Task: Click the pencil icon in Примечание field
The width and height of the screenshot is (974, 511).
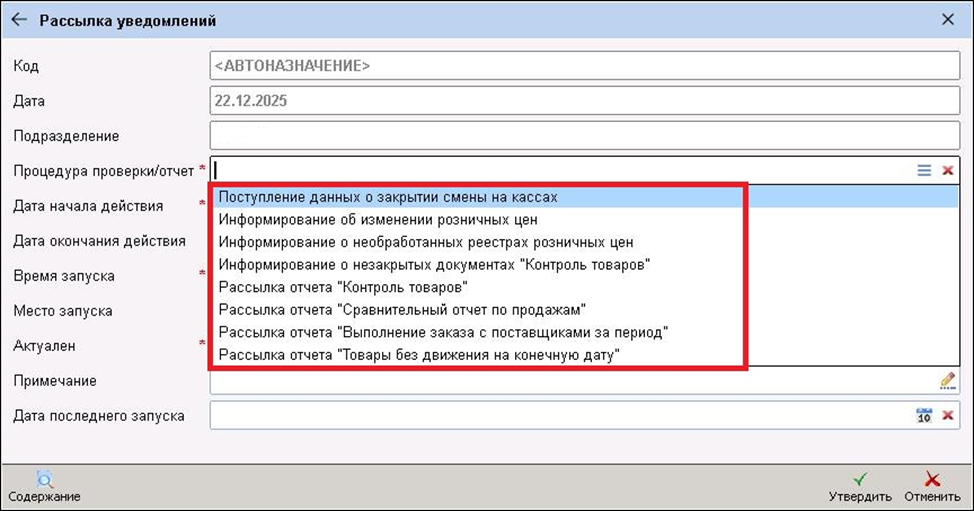Action: pos(947,380)
